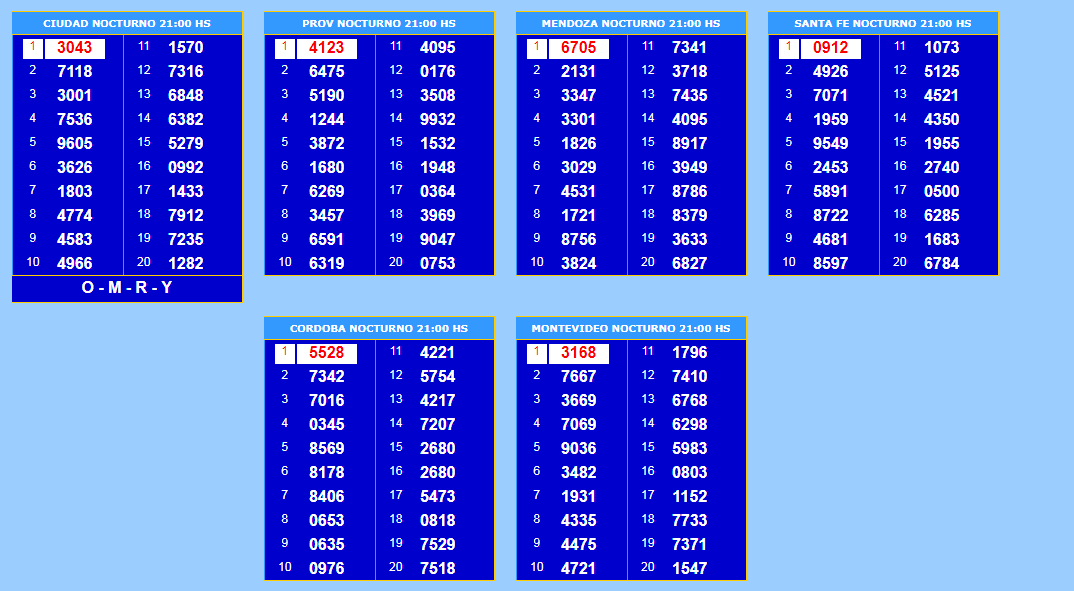Image resolution: width=1074 pixels, height=591 pixels.
Task: Select number 0753 in the Prov table
Action: (438, 264)
